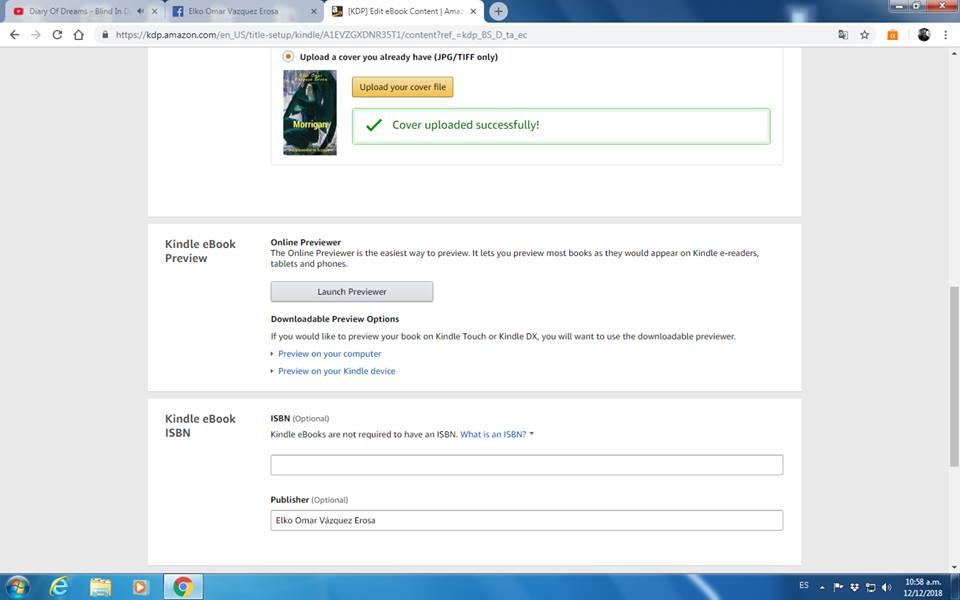Mute the Diary Of Dreams tab audio icon
The image size is (960, 600).
(139, 12)
